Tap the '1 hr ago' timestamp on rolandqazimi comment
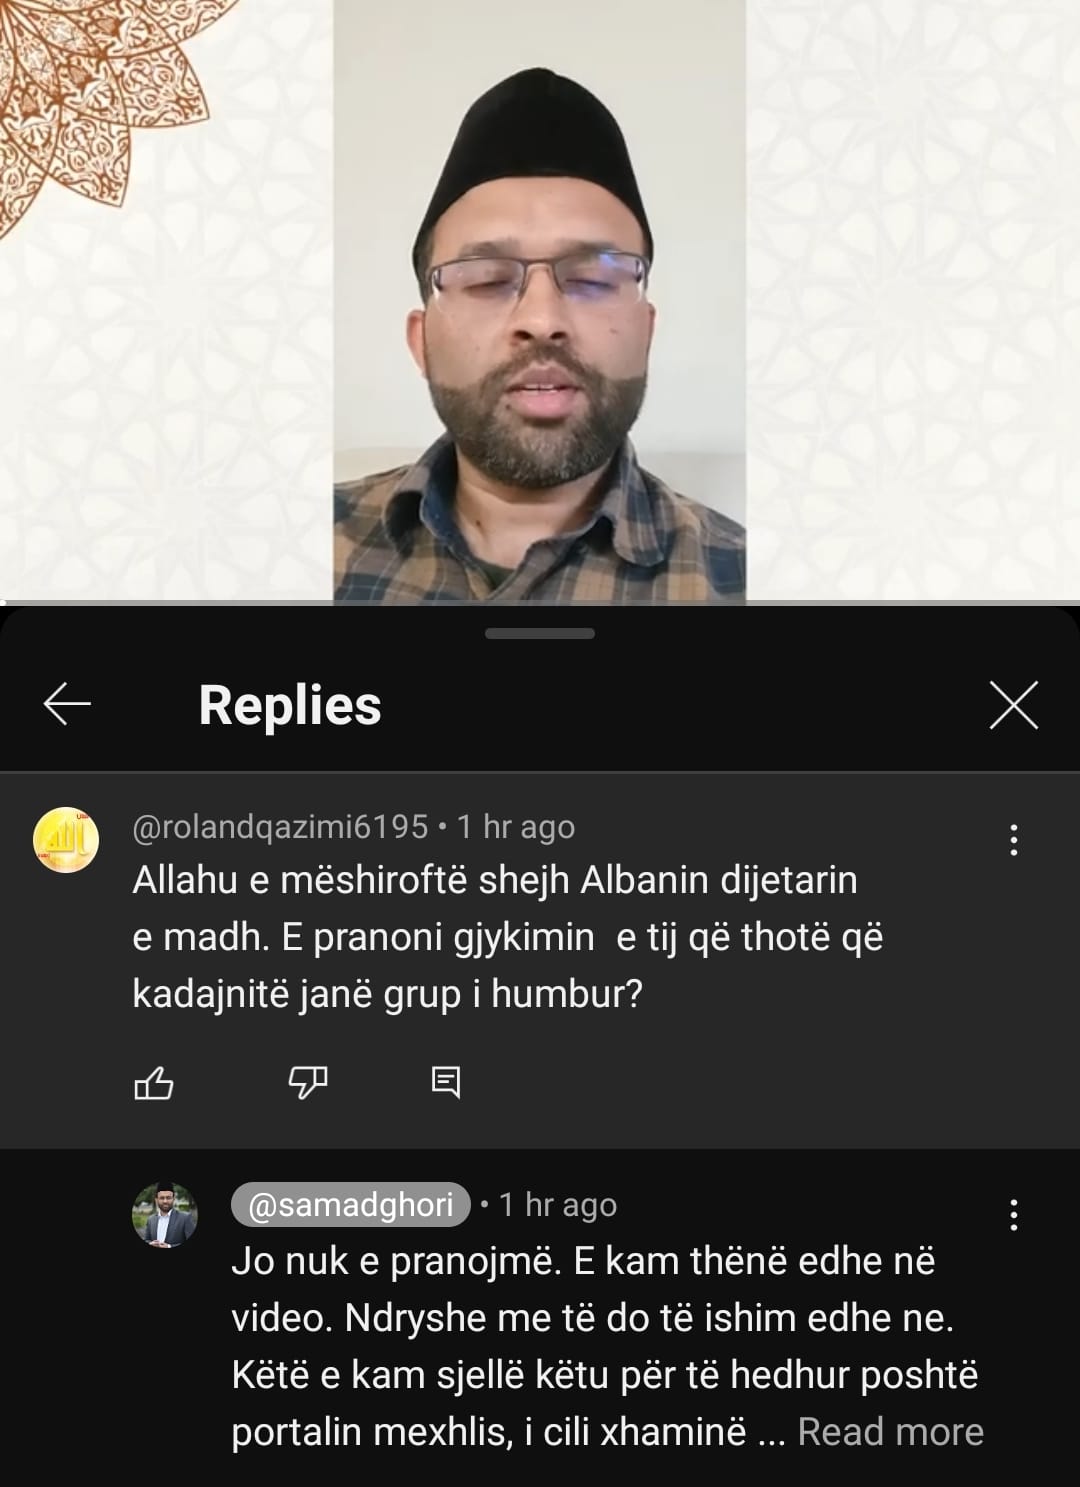Screen dimensions: 1080x1487 pyautogui.click(x=516, y=827)
